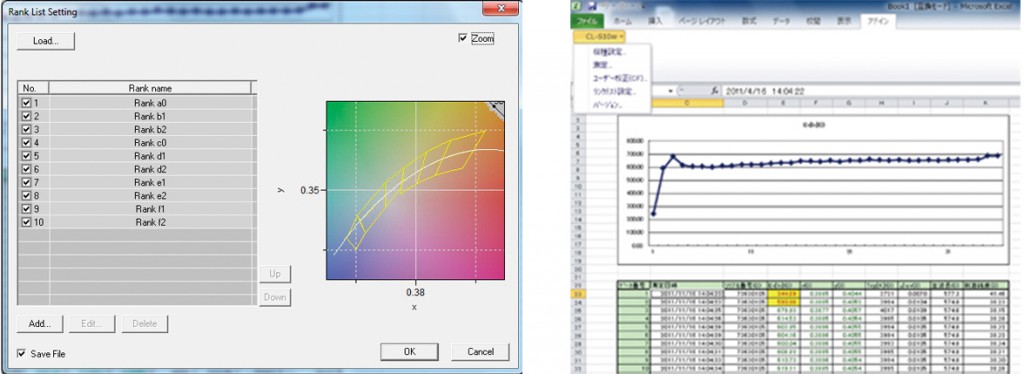Click the fx insert function icon

[714, 91]
